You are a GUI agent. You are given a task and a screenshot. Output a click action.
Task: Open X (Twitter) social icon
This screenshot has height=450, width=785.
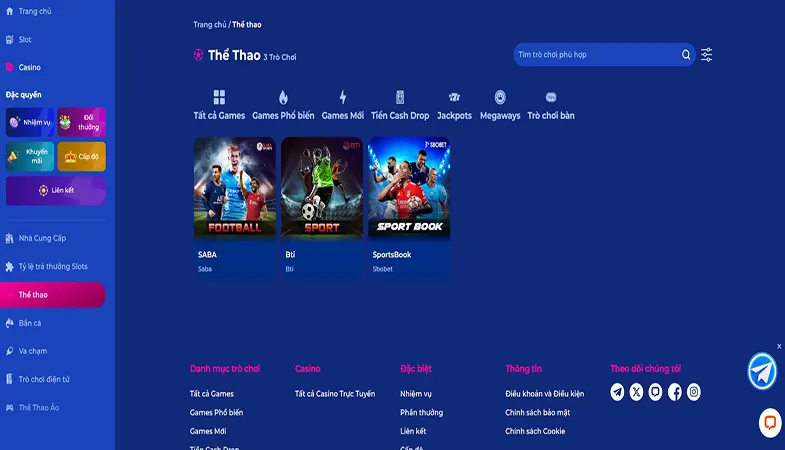point(636,392)
